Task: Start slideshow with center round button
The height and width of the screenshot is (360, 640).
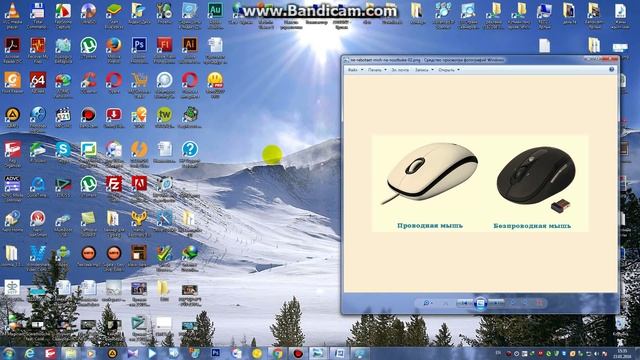Action: coord(480,303)
